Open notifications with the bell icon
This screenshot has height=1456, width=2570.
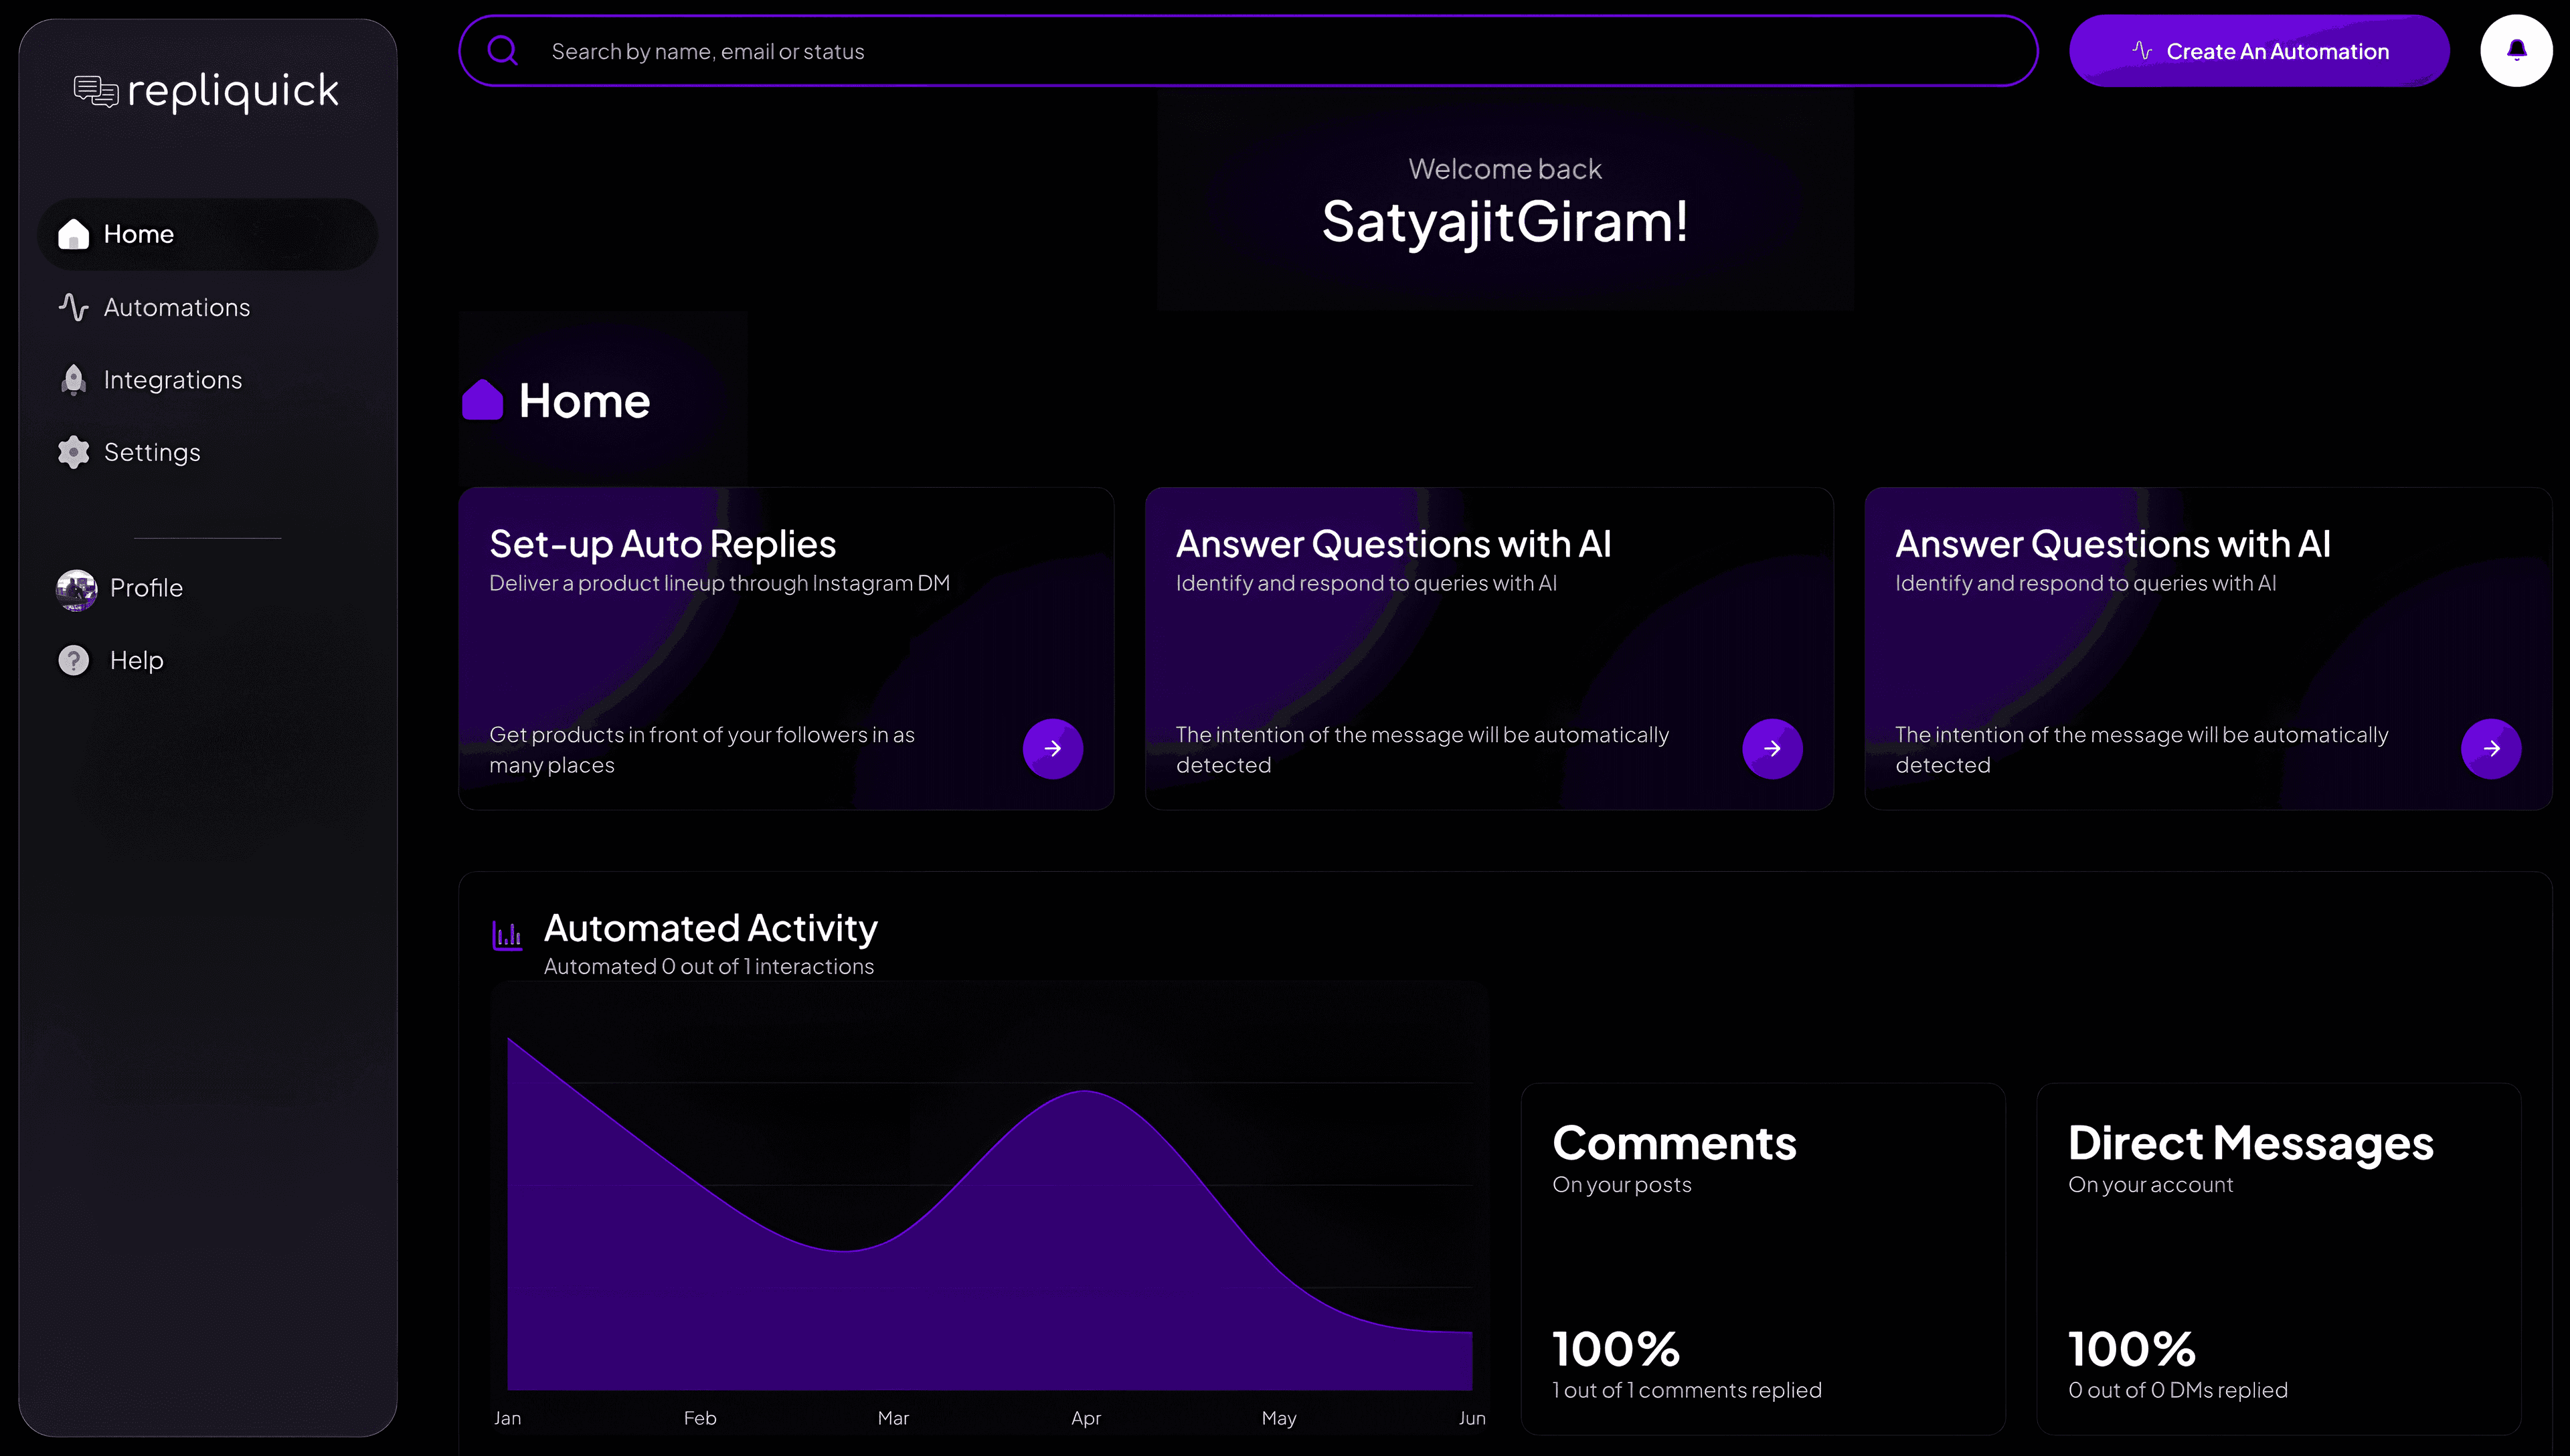[x=2516, y=49]
